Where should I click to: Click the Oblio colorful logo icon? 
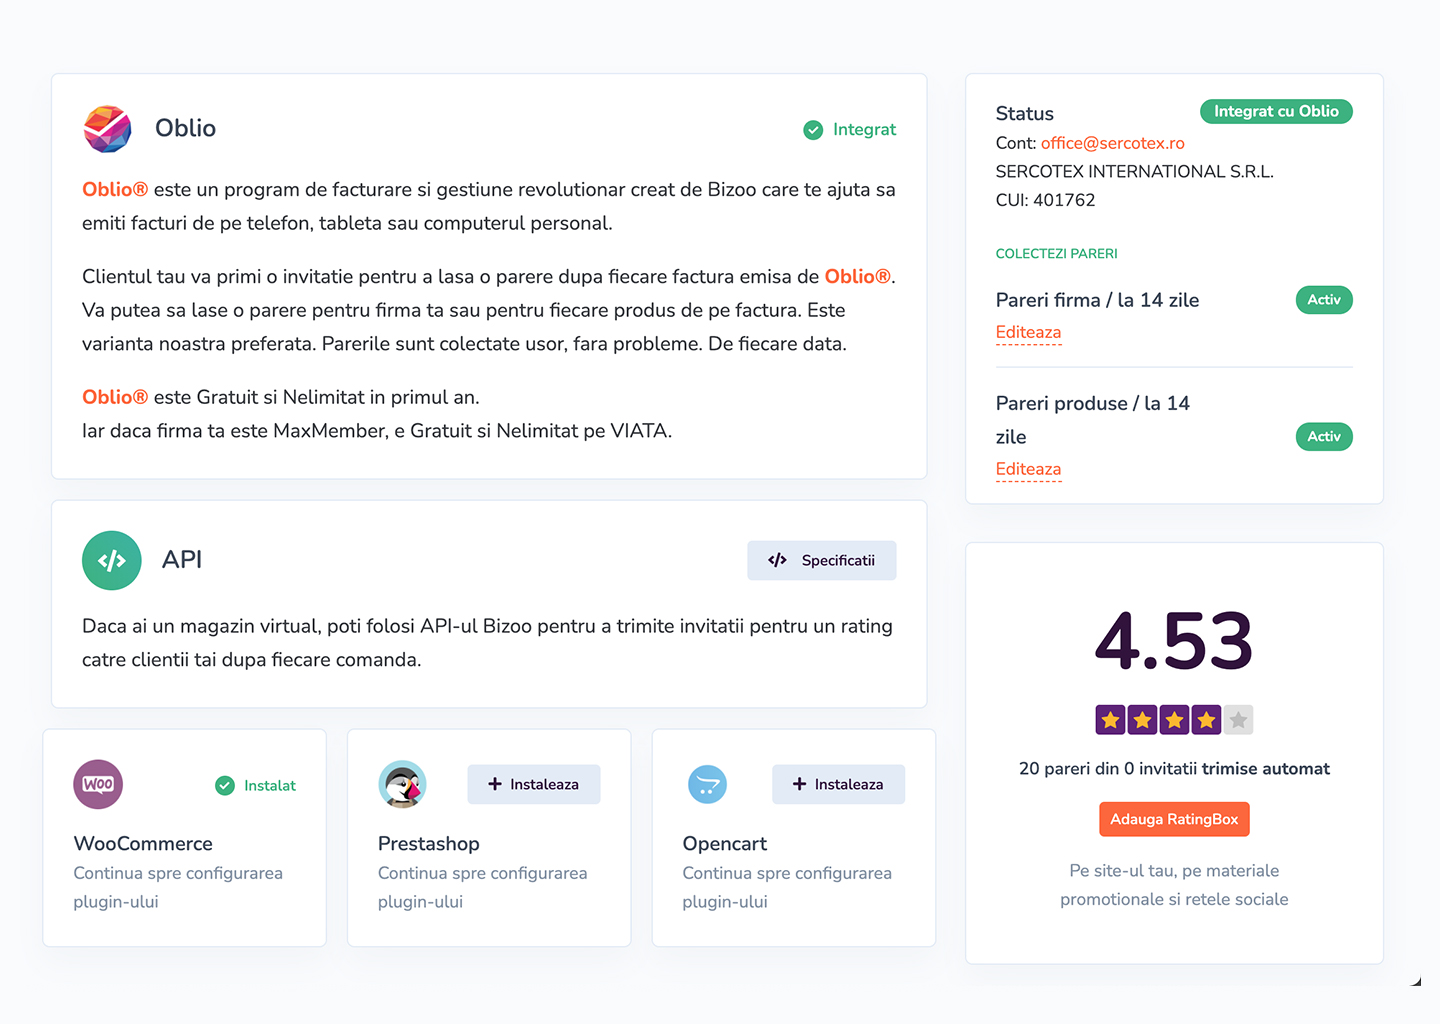(107, 129)
